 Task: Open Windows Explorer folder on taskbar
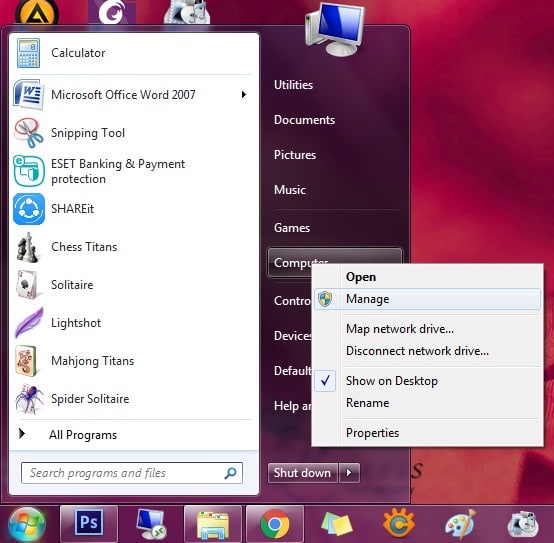pos(212,525)
